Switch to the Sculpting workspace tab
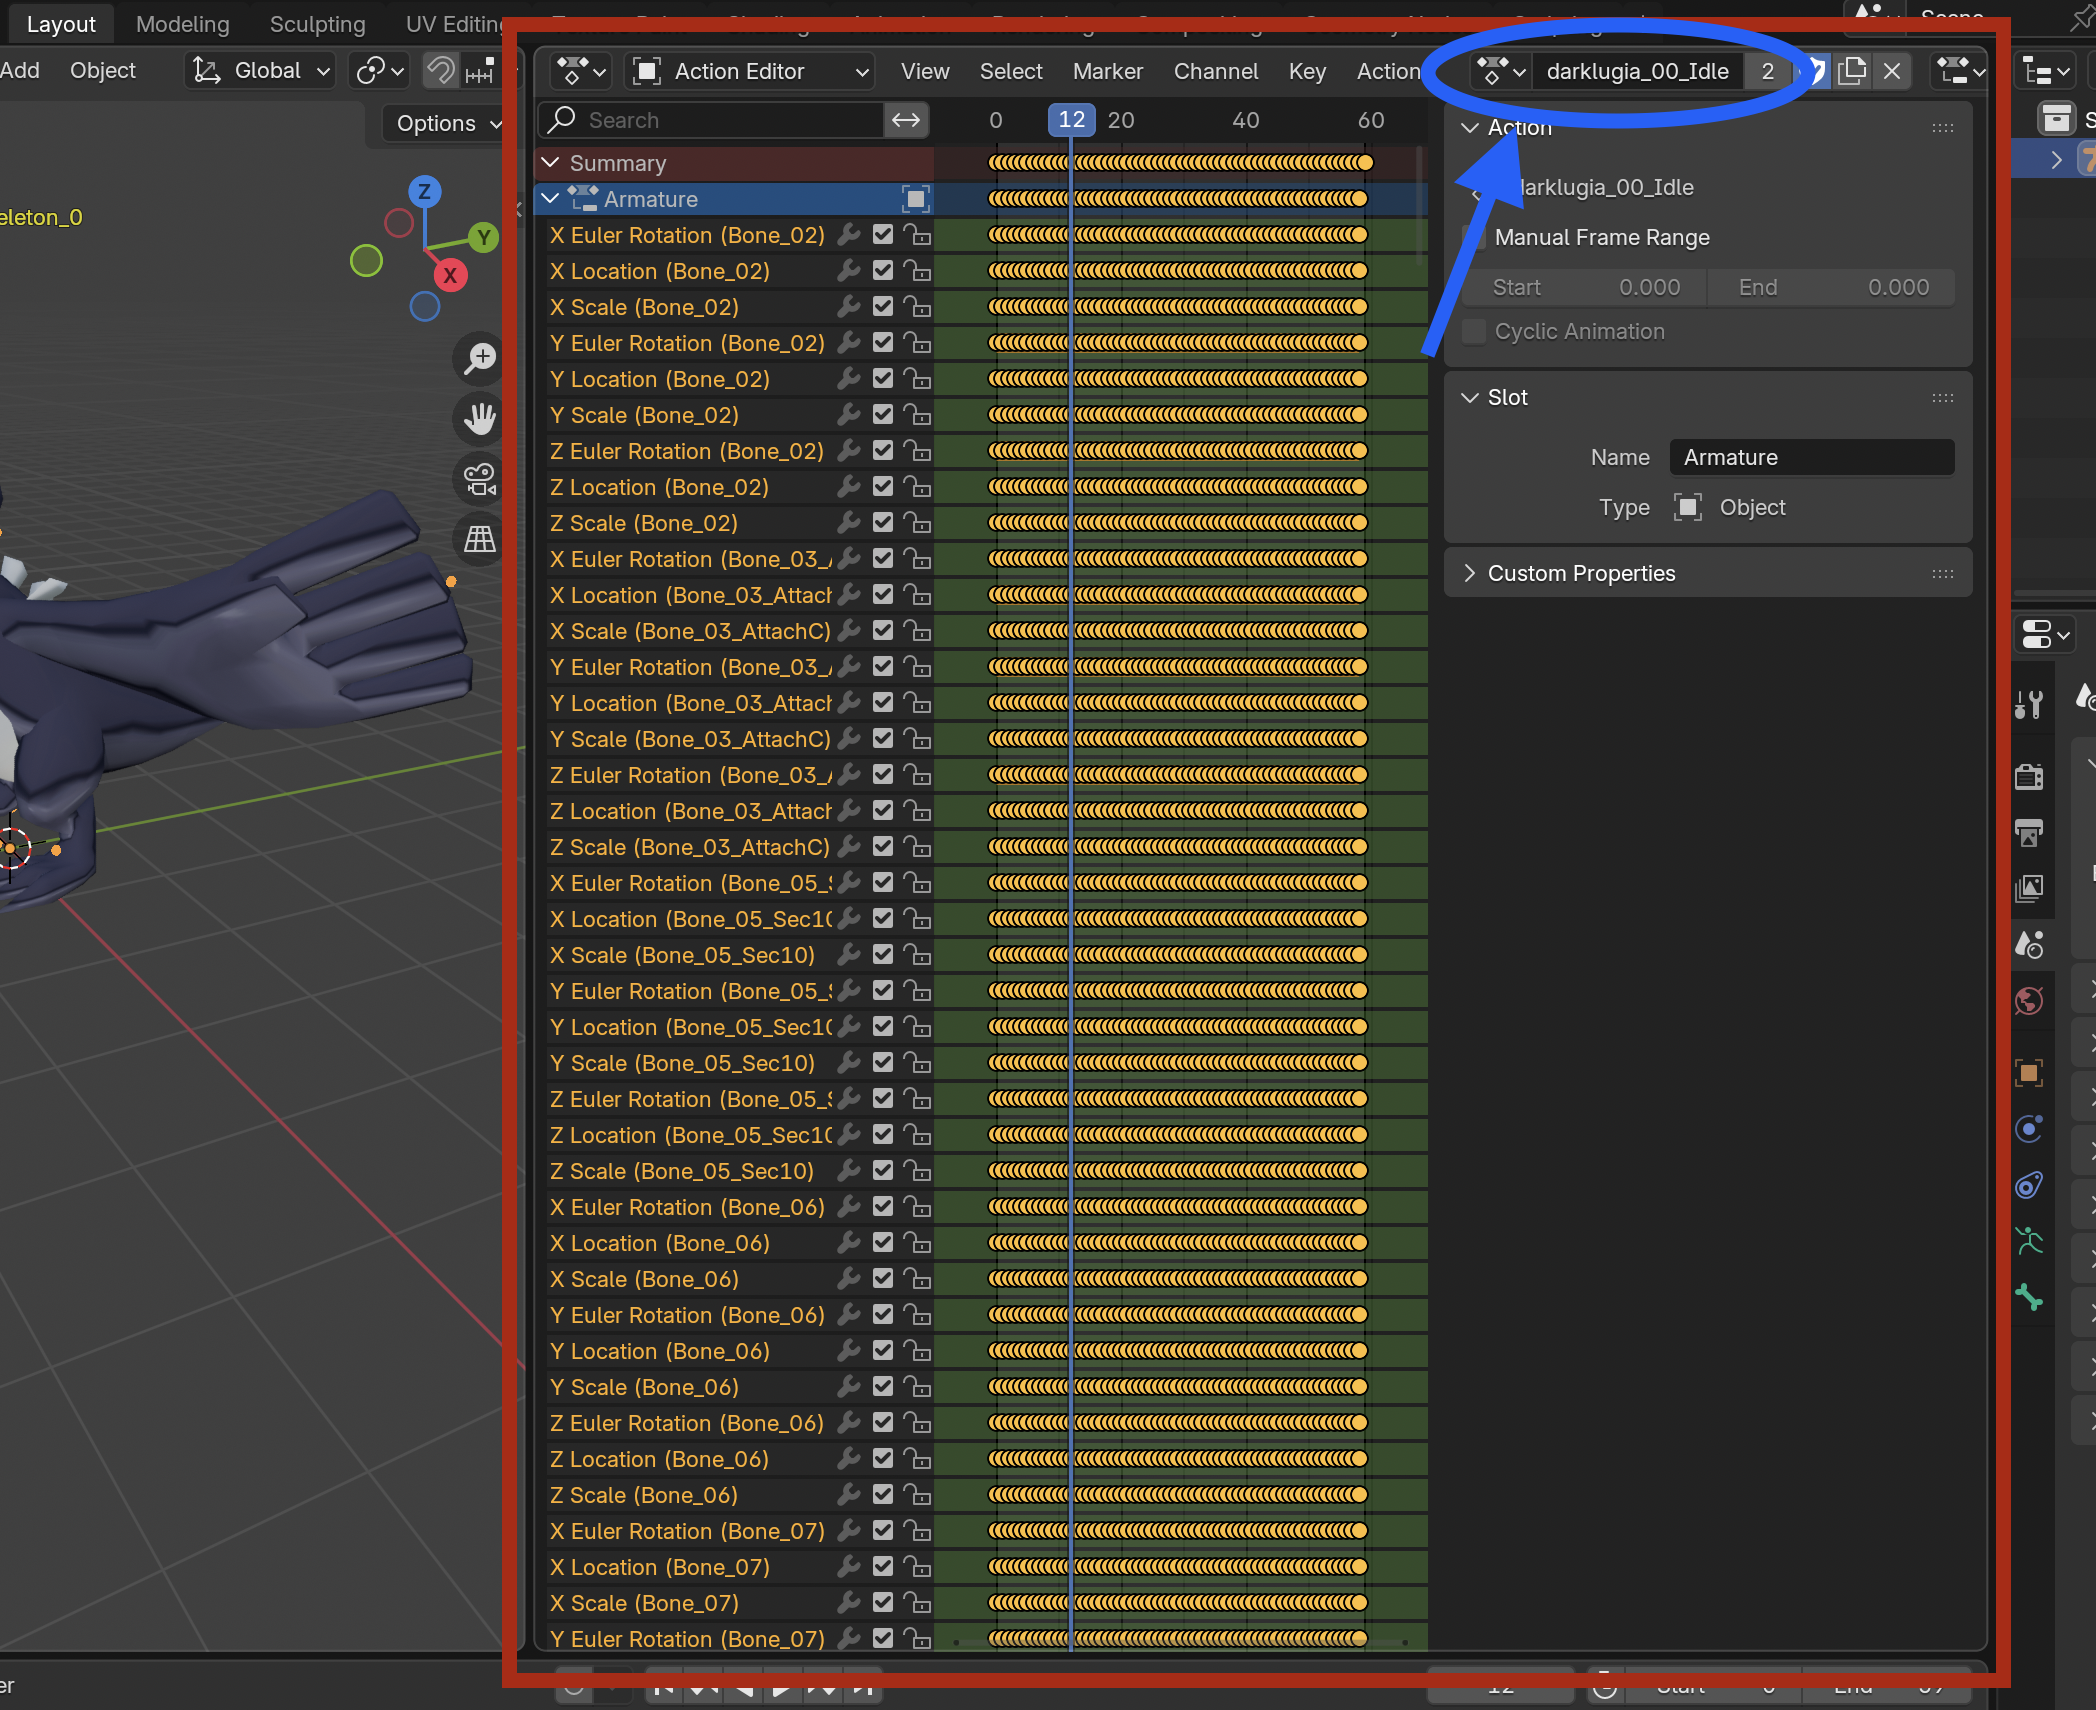The height and width of the screenshot is (1710, 2096). (318, 24)
